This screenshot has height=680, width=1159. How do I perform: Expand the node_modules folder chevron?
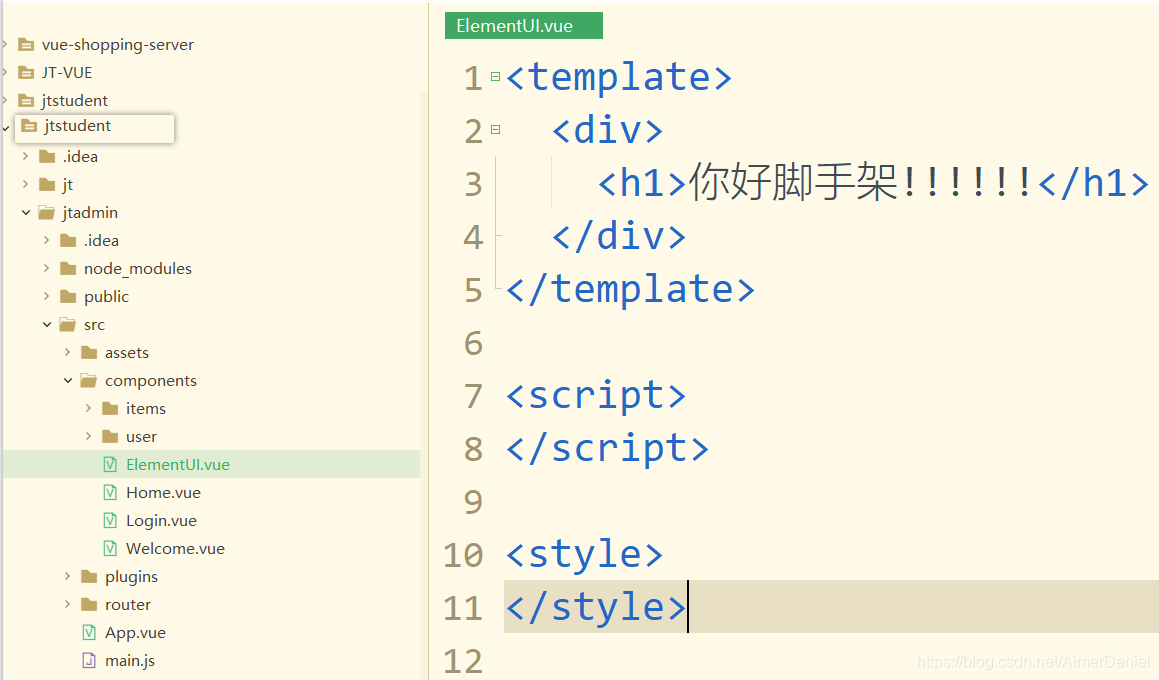tap(46, 268)
